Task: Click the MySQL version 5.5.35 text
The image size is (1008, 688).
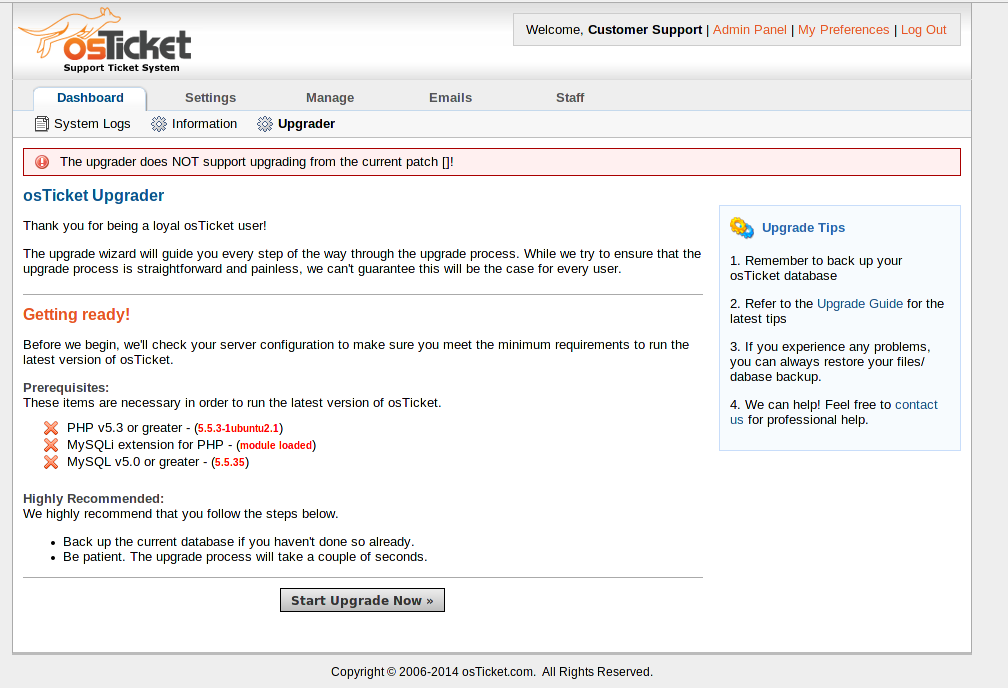Action: (x=230, y=462)
